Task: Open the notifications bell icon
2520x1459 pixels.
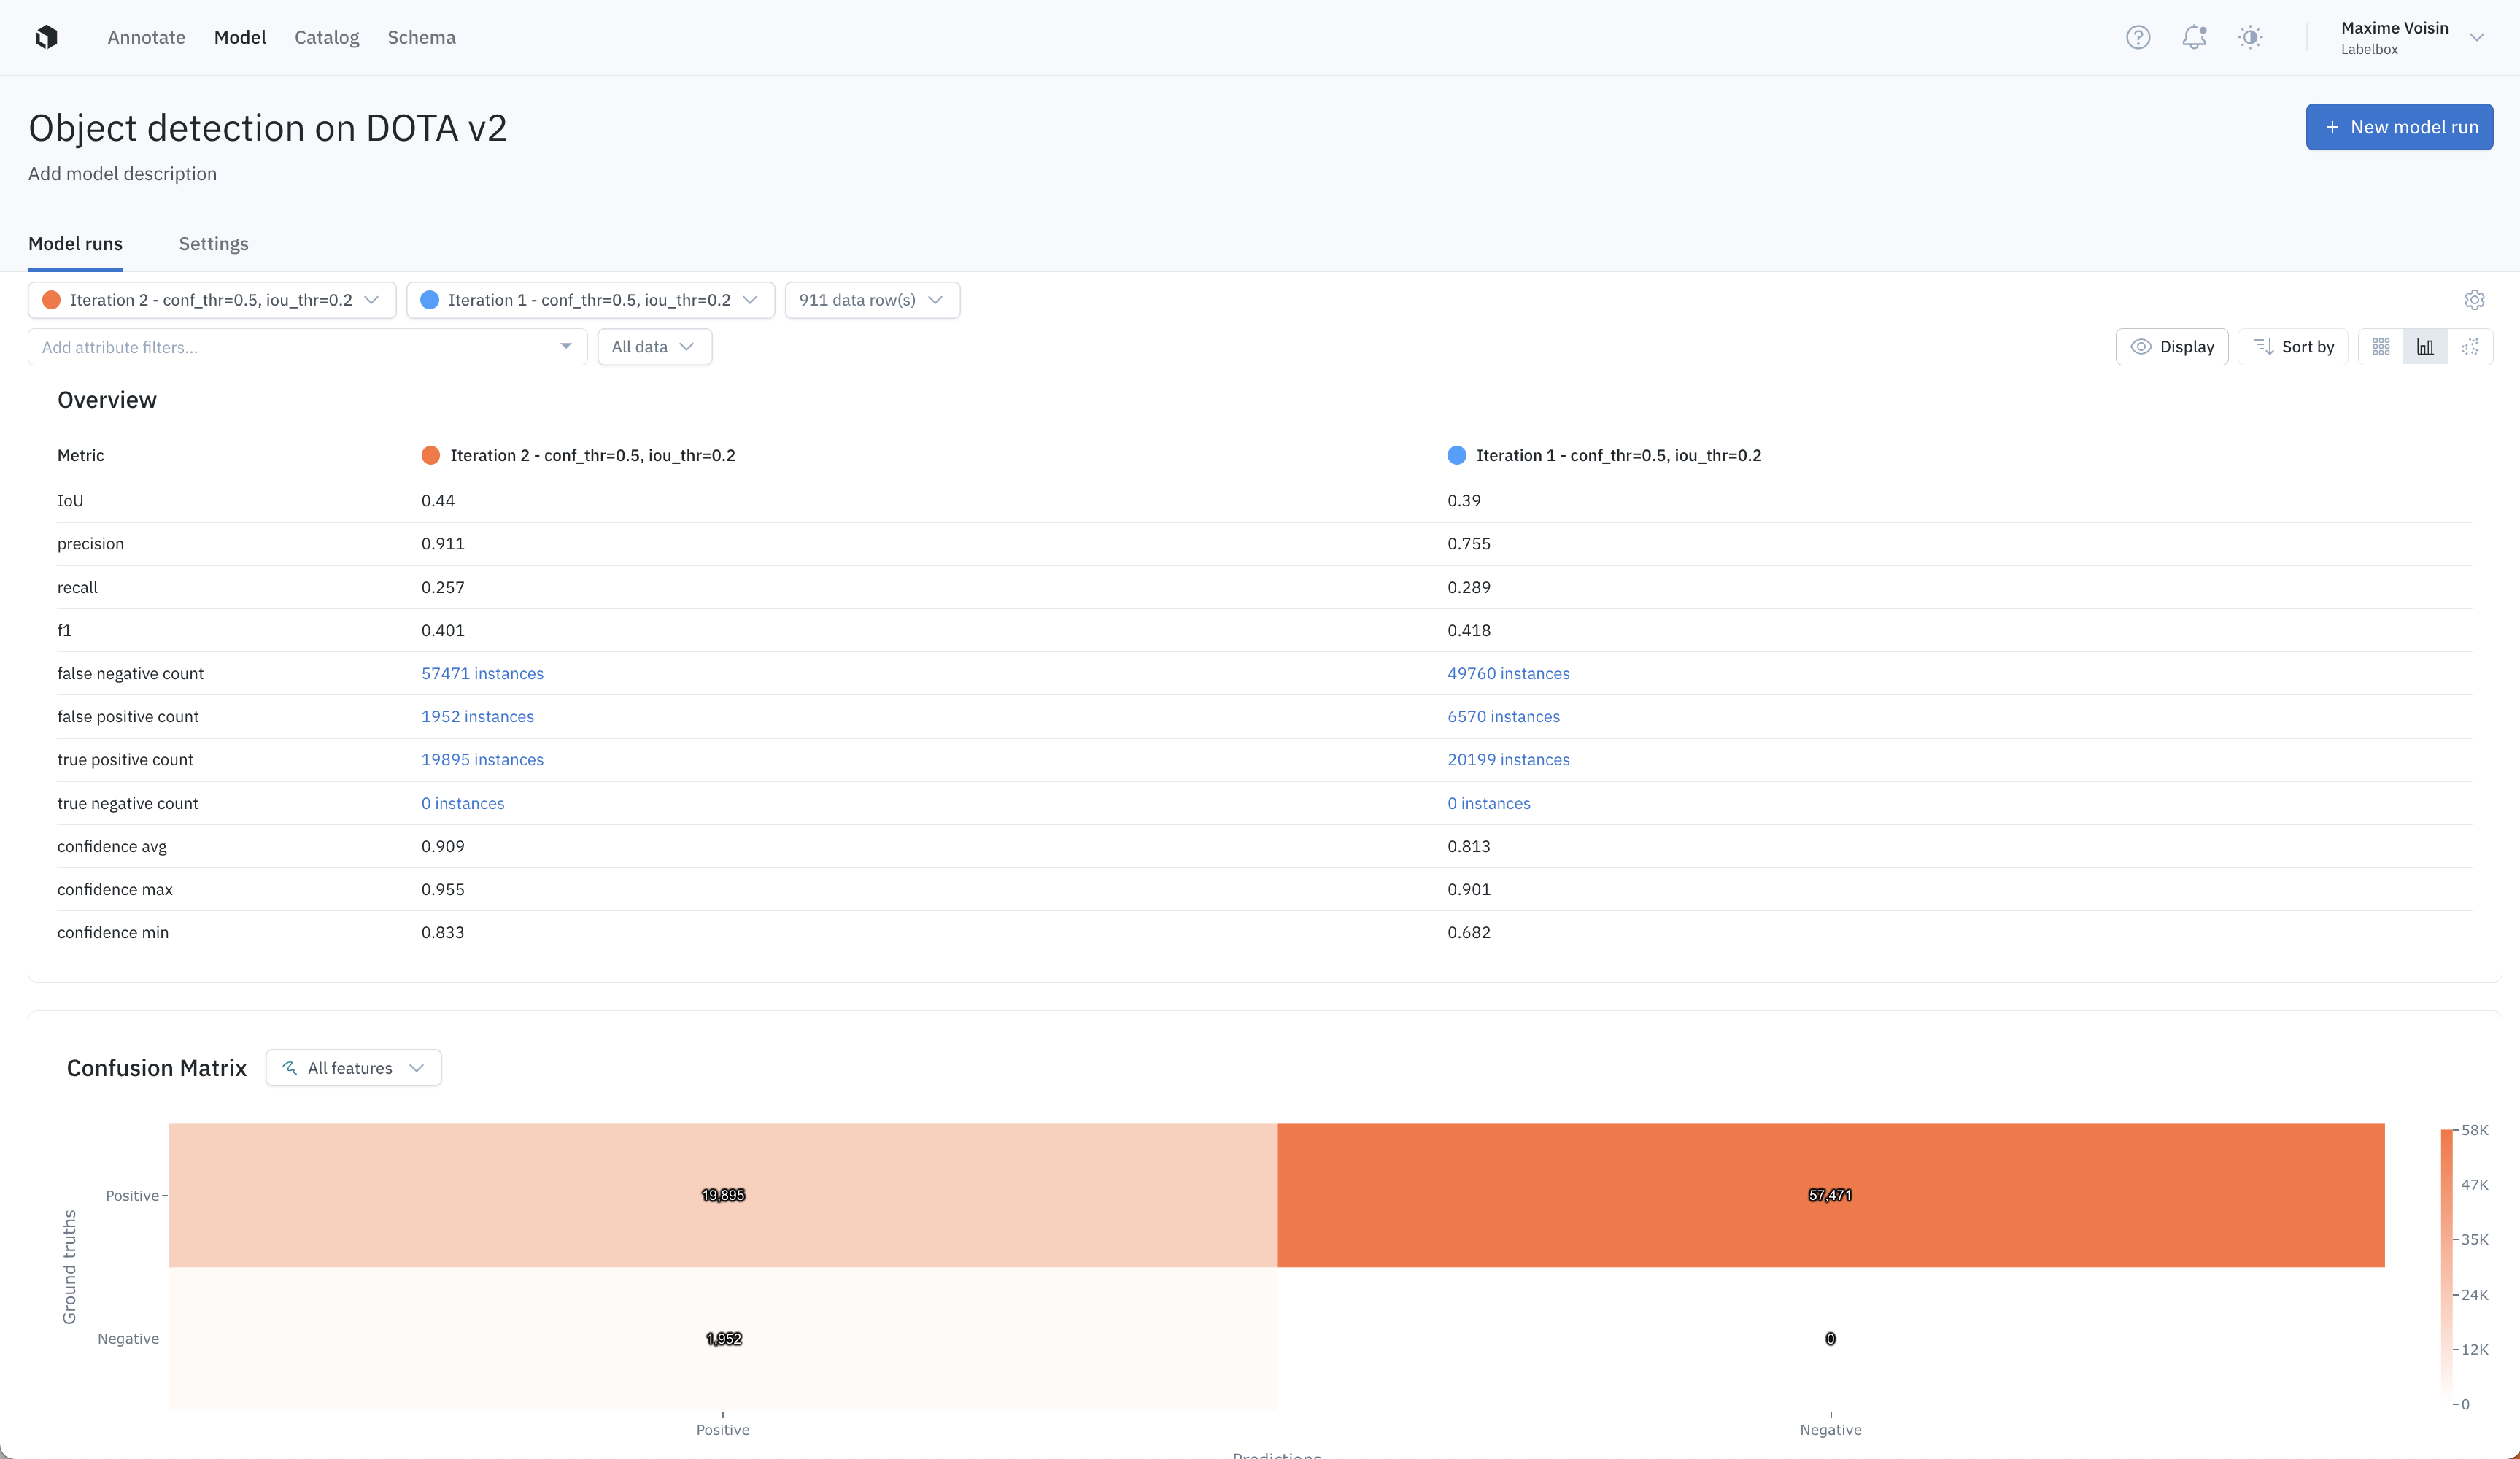Action: point(2194,37)
